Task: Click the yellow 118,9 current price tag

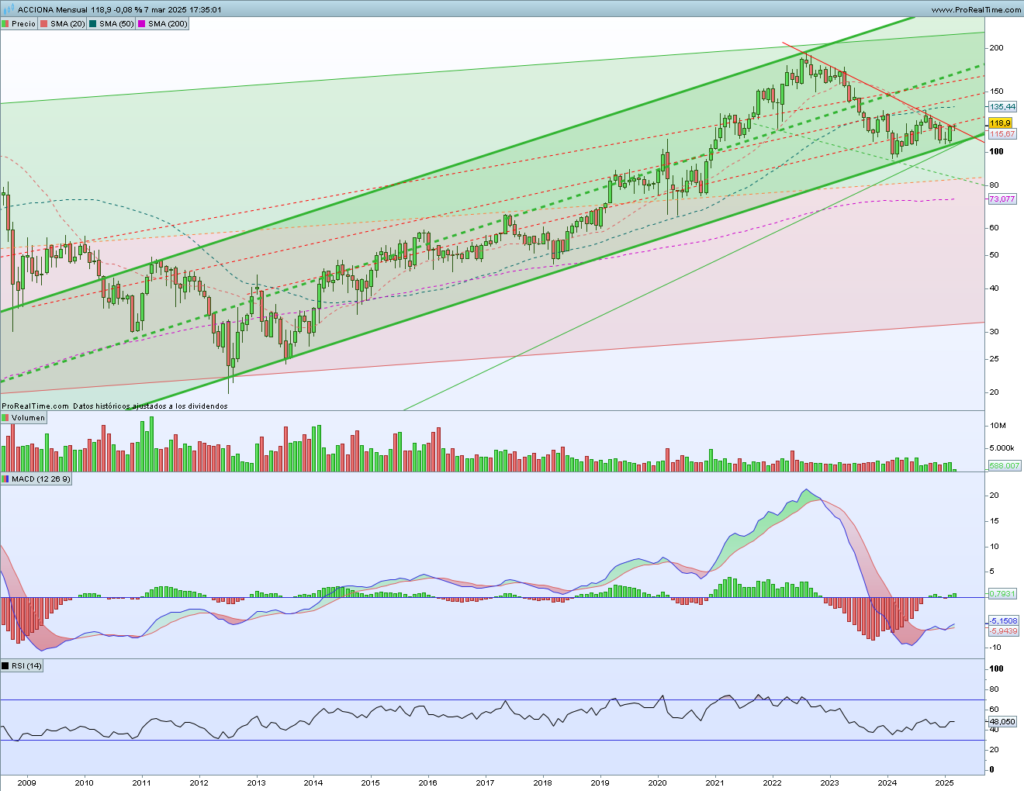Action: point(1000,122)
